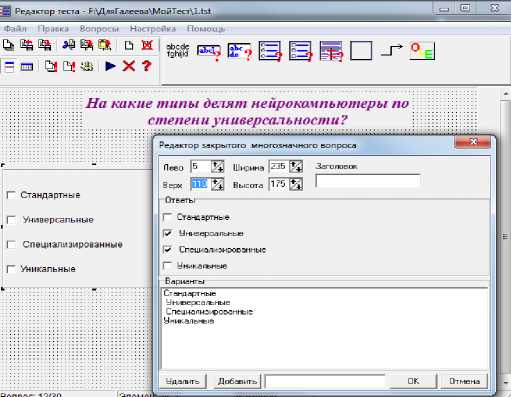Click the purple question heading text

(x=247, y=112)
